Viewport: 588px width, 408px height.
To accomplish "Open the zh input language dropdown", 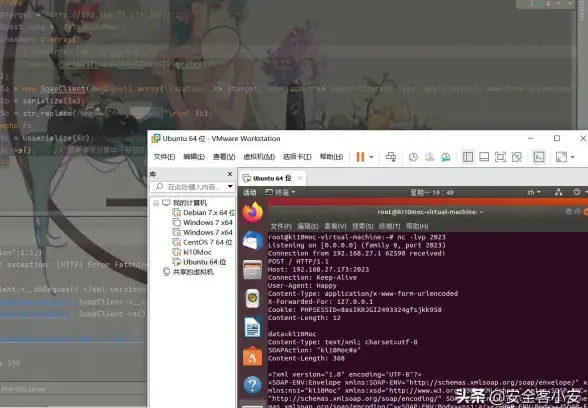I will click(x=534, y=192).
